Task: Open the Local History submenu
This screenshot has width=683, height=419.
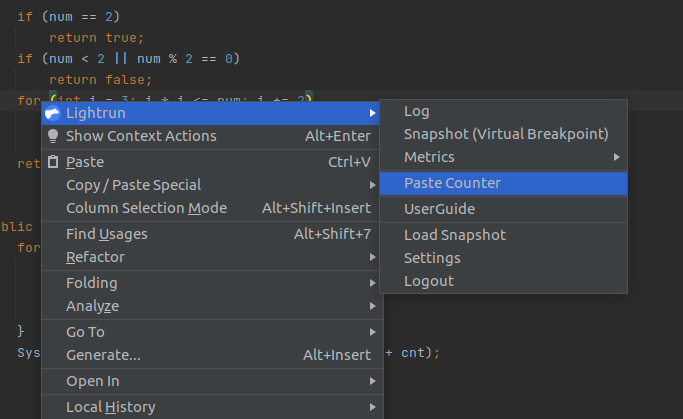Action: point(110,407)
